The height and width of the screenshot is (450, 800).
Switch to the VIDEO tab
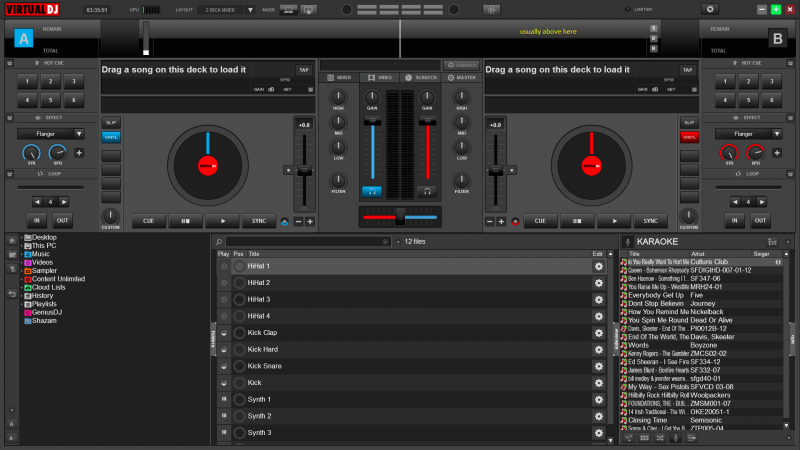click(380, 78)
